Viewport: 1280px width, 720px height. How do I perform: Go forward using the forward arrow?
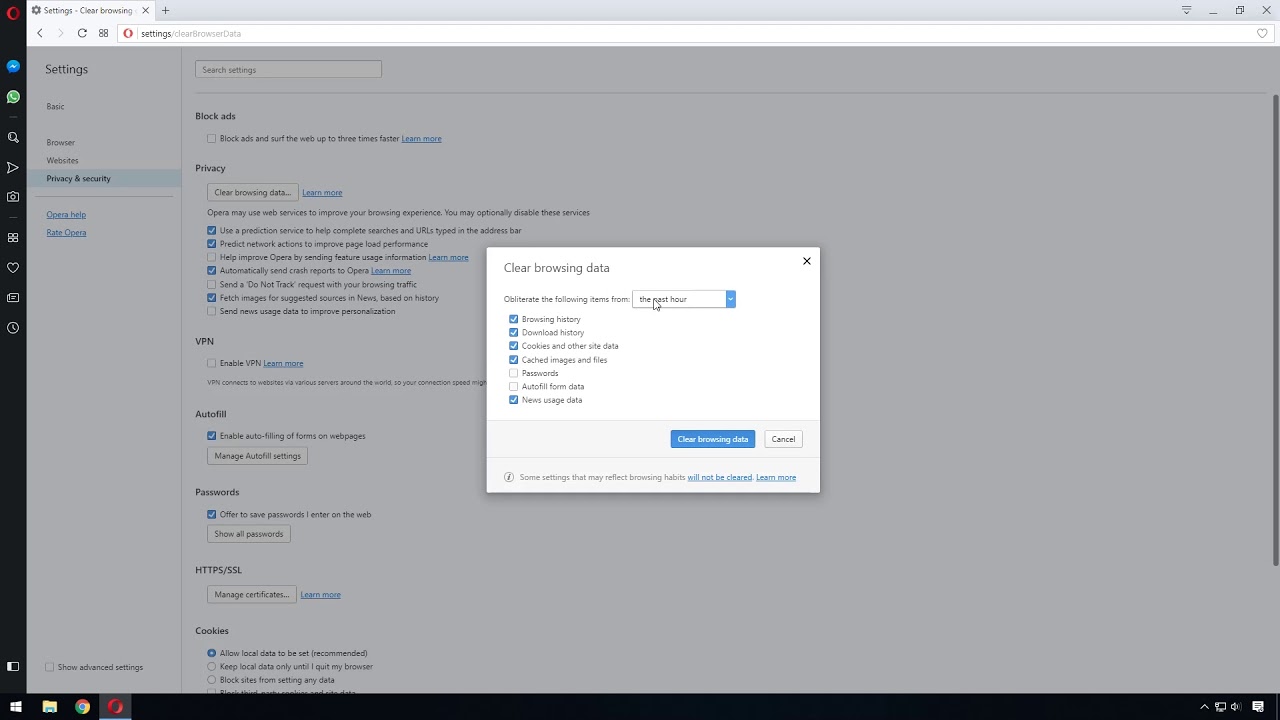click(x=60, y=33)
